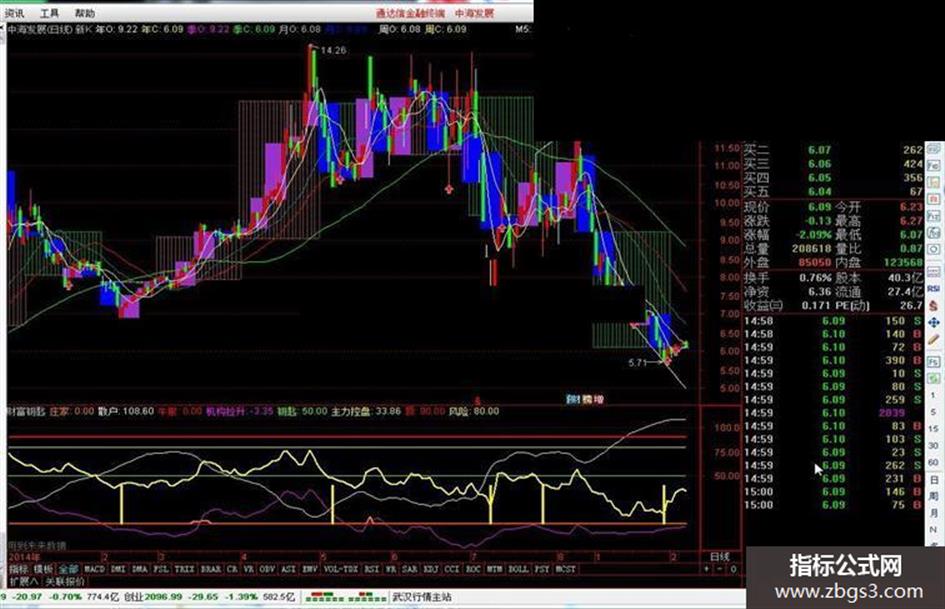The image size is (945, 609).
Task: Click the plus zoom button near 日线
Action: point(707,569)
